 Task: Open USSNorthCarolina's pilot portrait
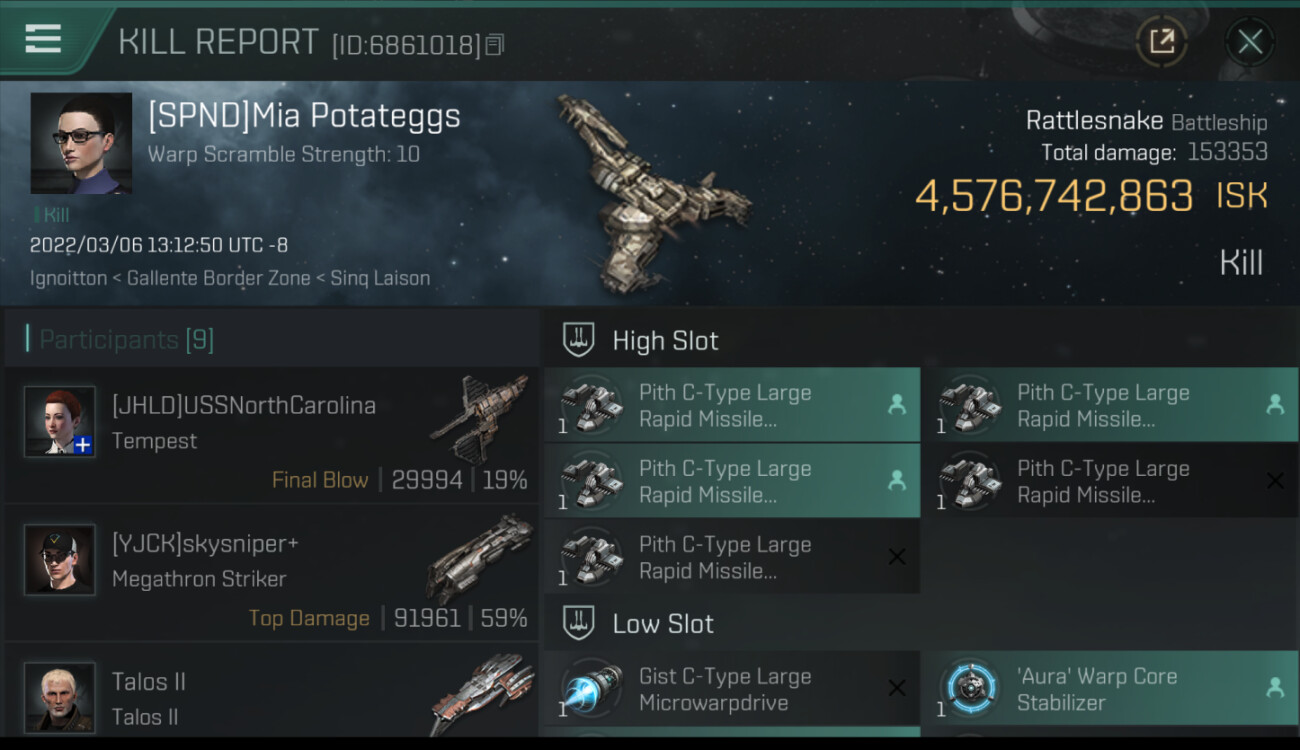(x=60, y=422)
